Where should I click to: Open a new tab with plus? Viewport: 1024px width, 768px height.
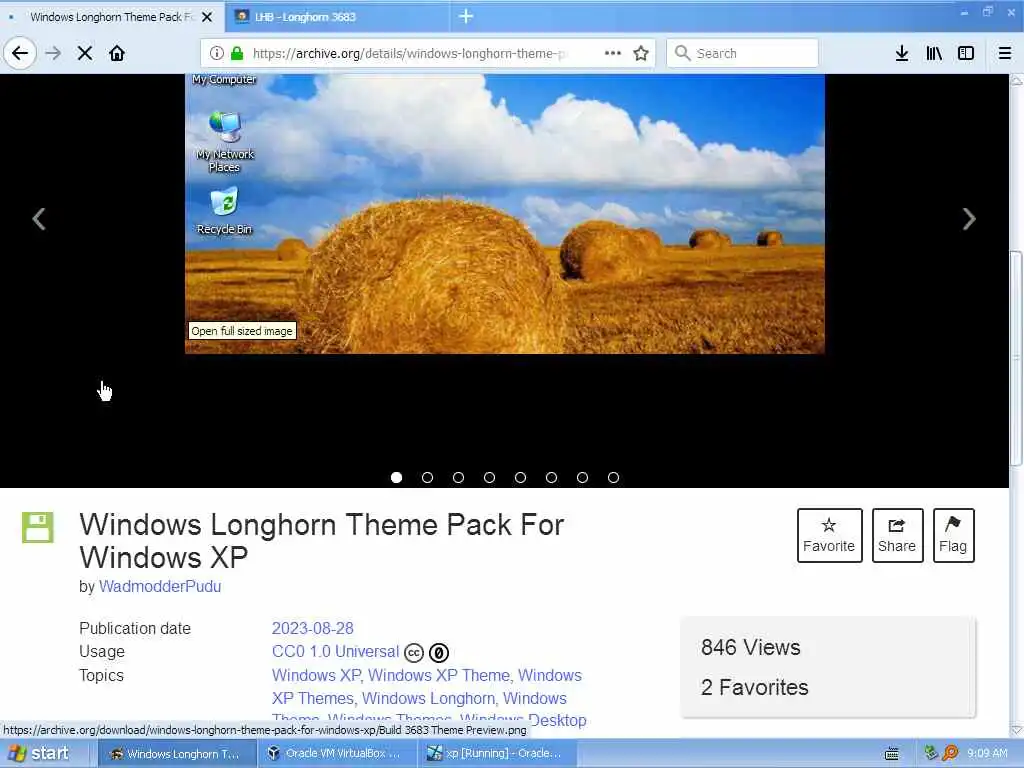[x=466, y=16]
